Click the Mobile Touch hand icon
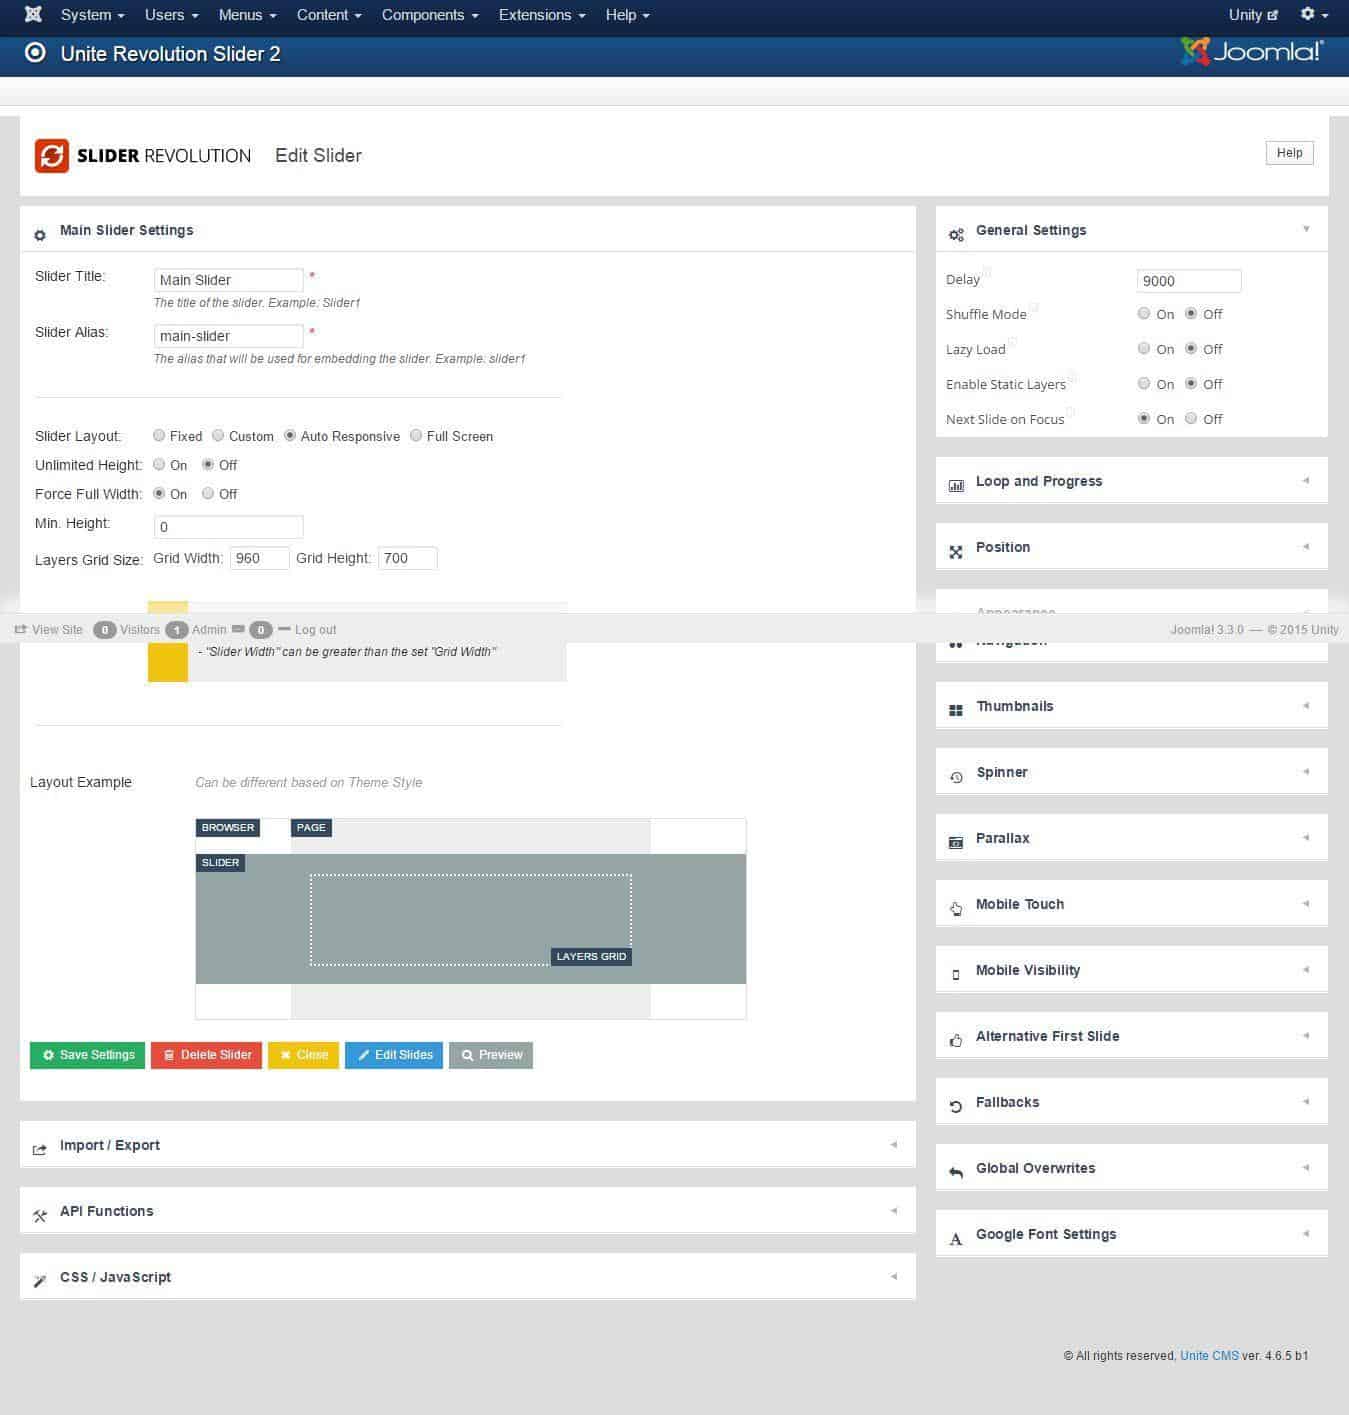This screenshot has height=1415, width=1349. tap(956, 907)
